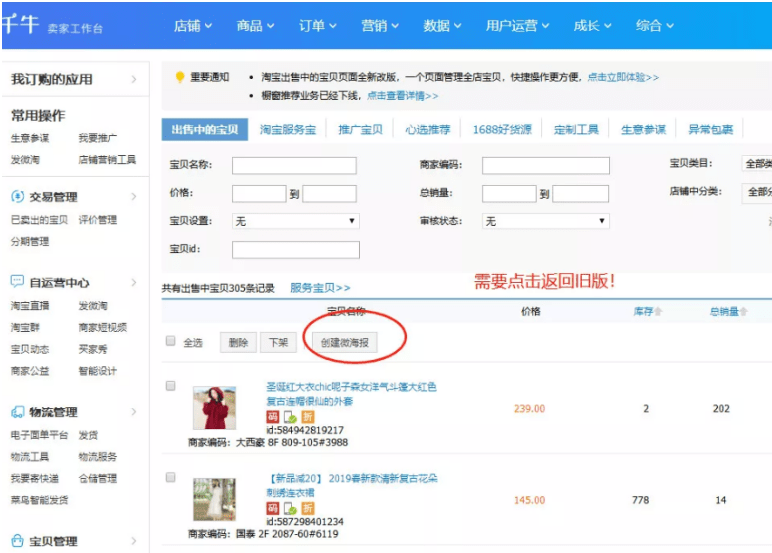
Task: Open the 成长 dropdown menu
Action: [592, 26]
